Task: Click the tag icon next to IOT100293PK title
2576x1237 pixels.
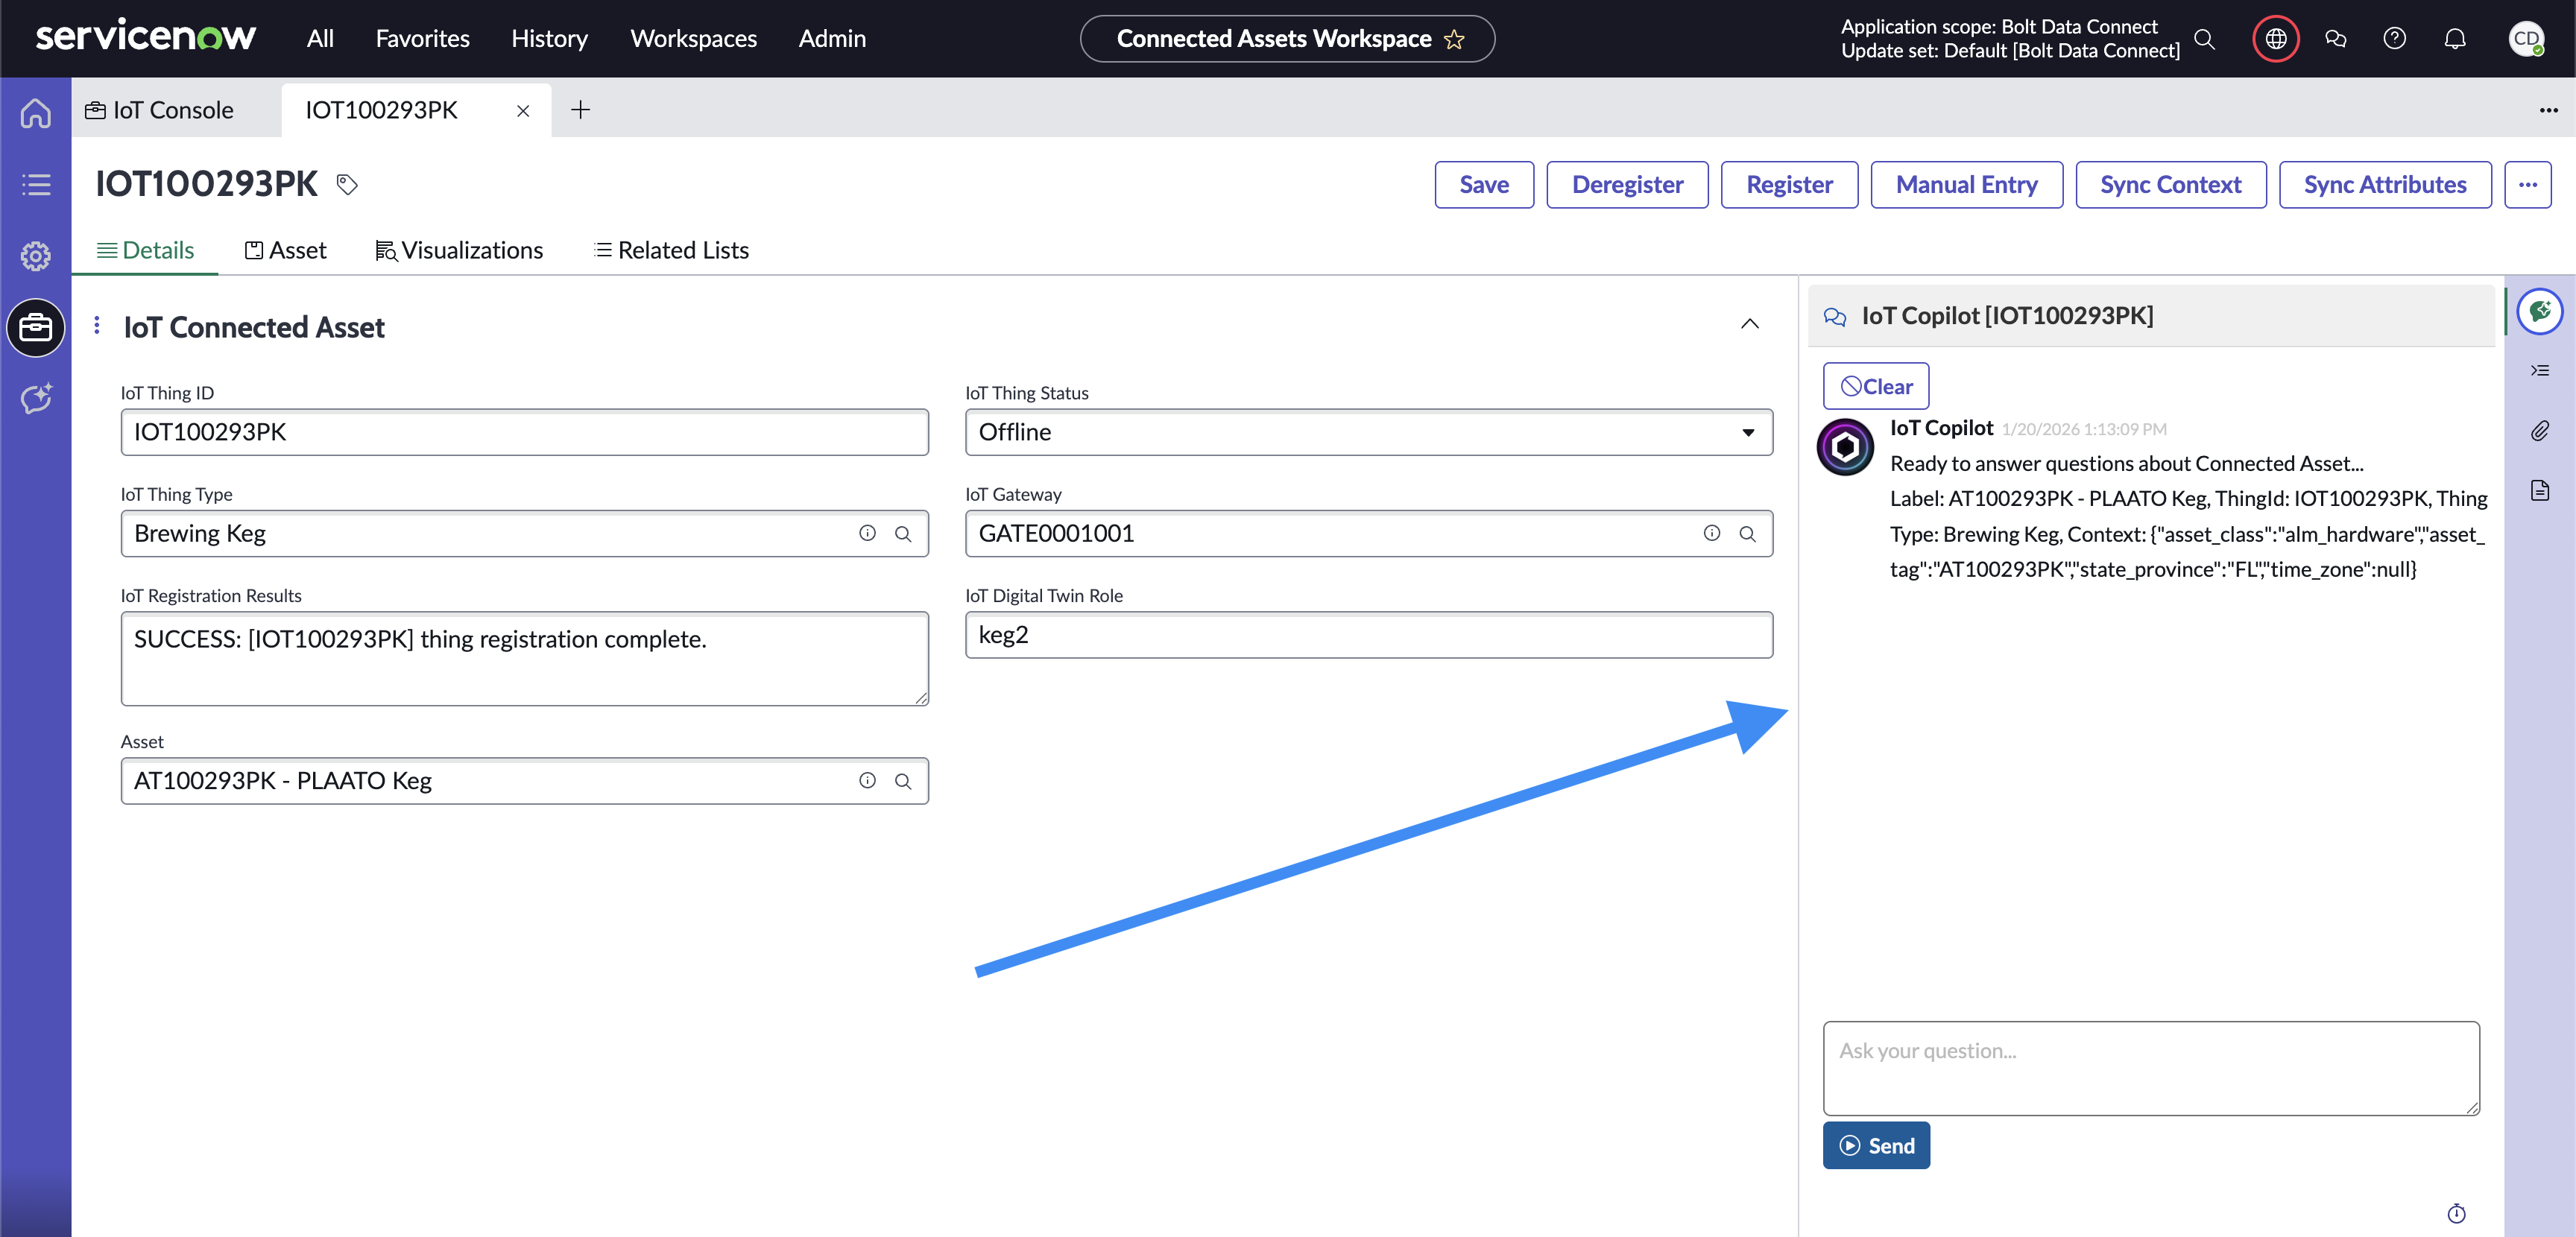Action: [x=347, y=184]
